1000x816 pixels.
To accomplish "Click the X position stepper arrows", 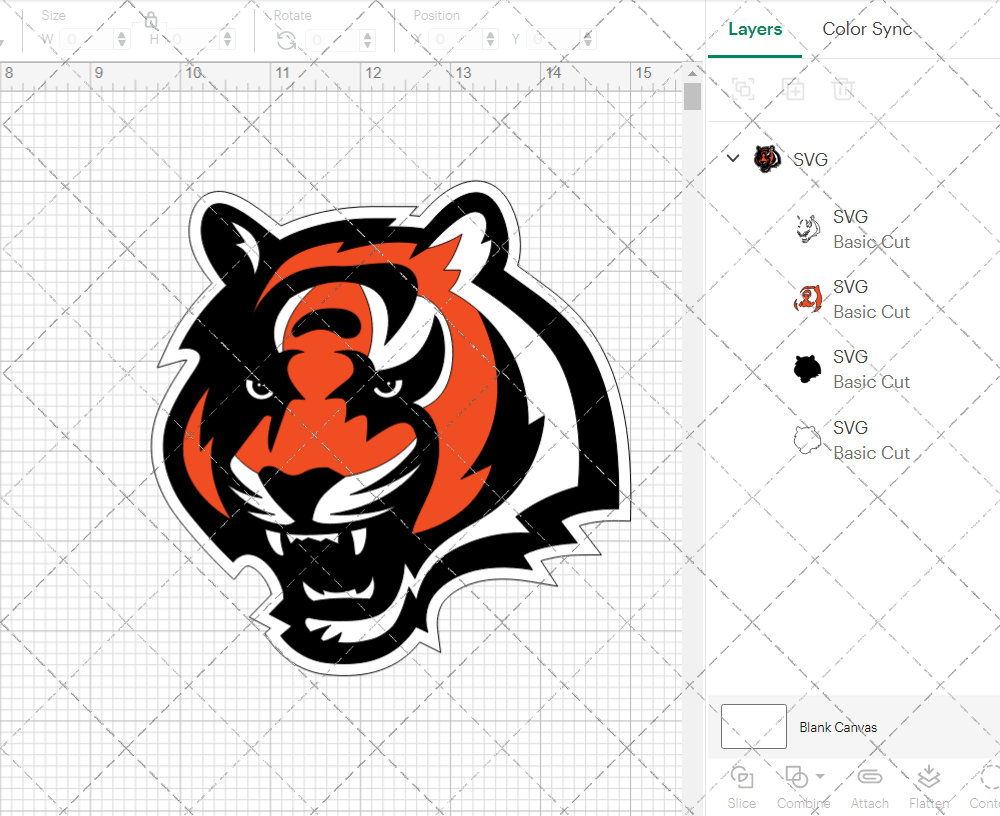I will click(x=490, y=40).
